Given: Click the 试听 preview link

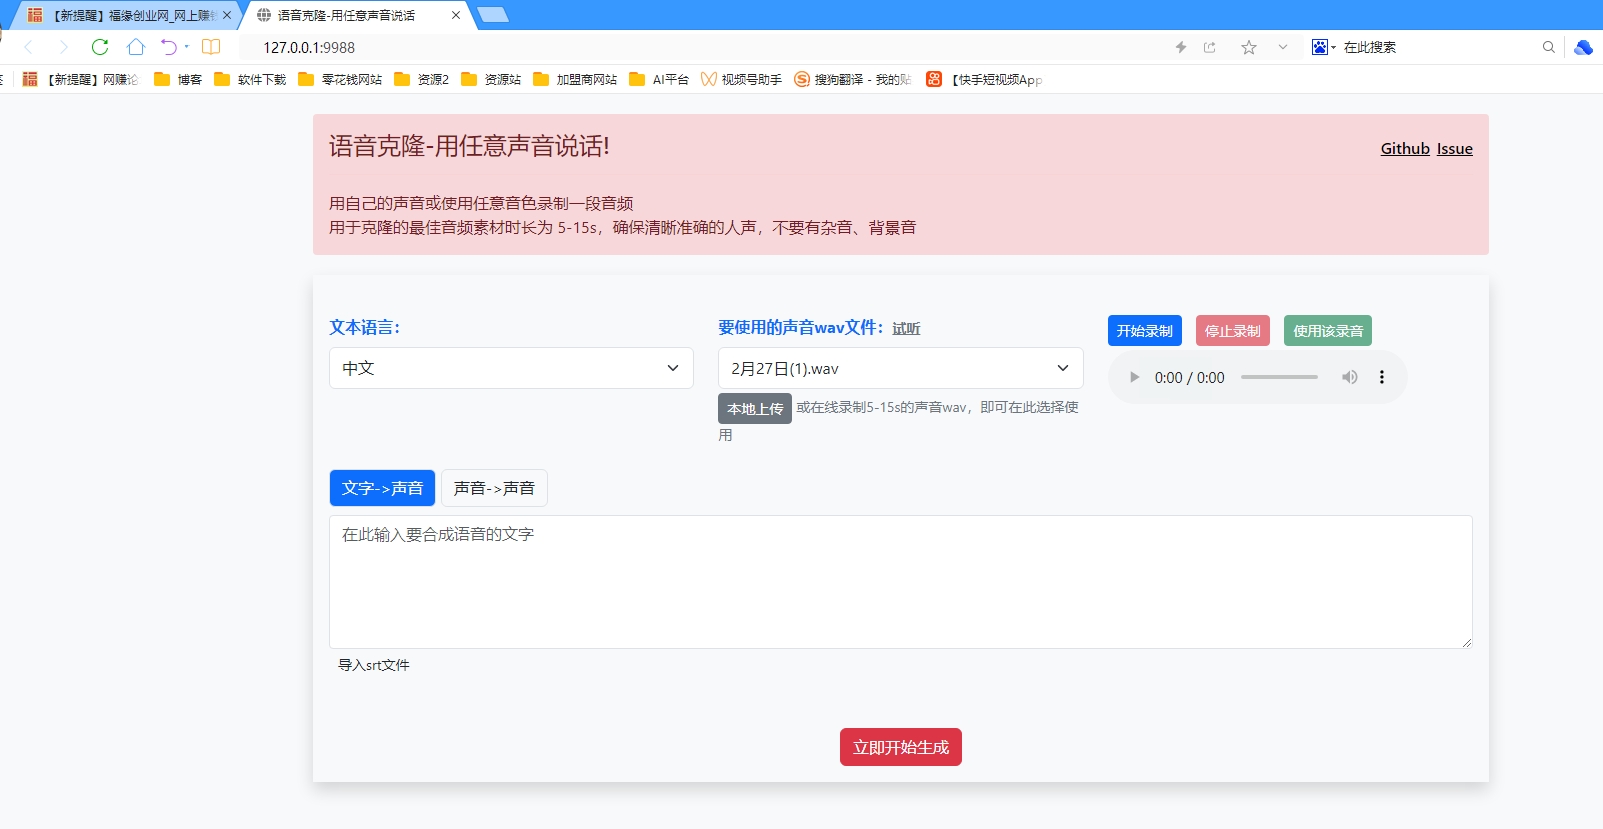Looking at the screenshot, I should point(906,328).
